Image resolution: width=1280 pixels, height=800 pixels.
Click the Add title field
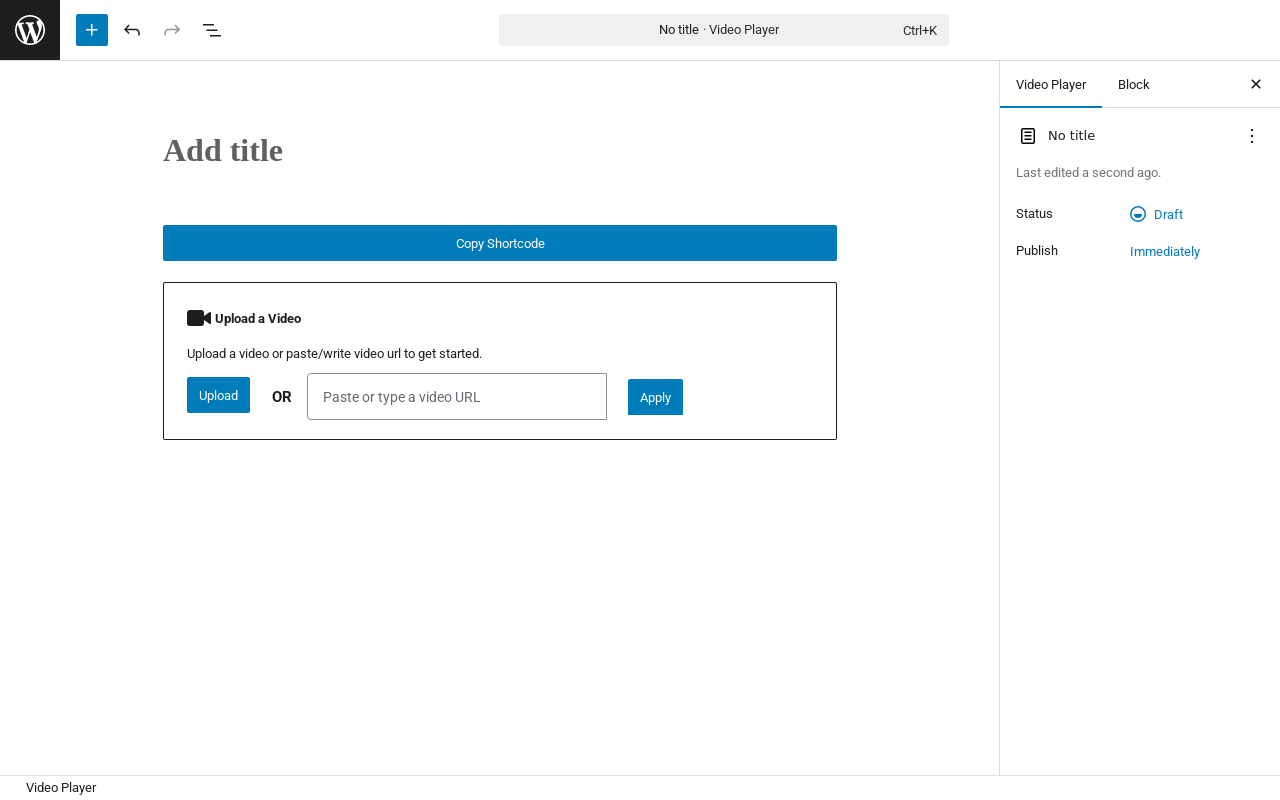click(x=500, y=151)
